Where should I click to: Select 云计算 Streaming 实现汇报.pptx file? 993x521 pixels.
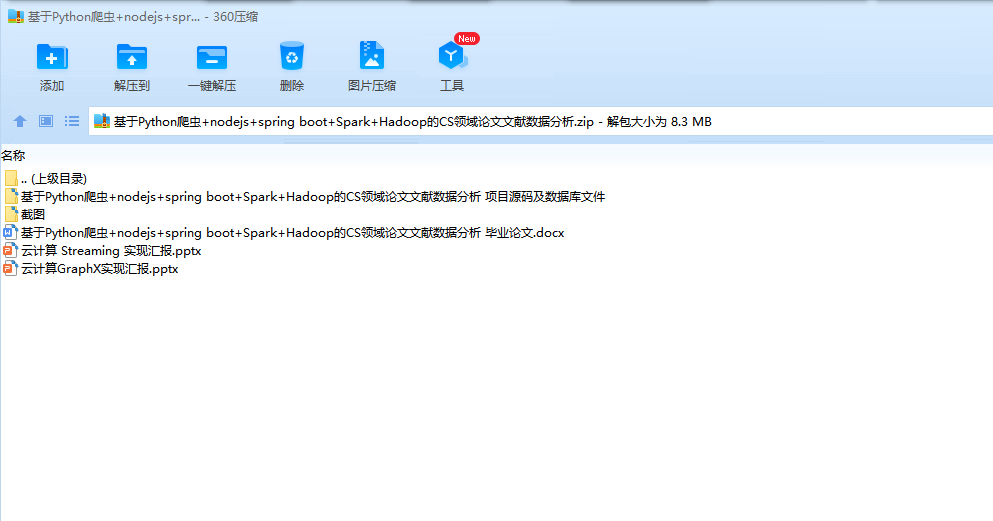(x=102, y=251)
